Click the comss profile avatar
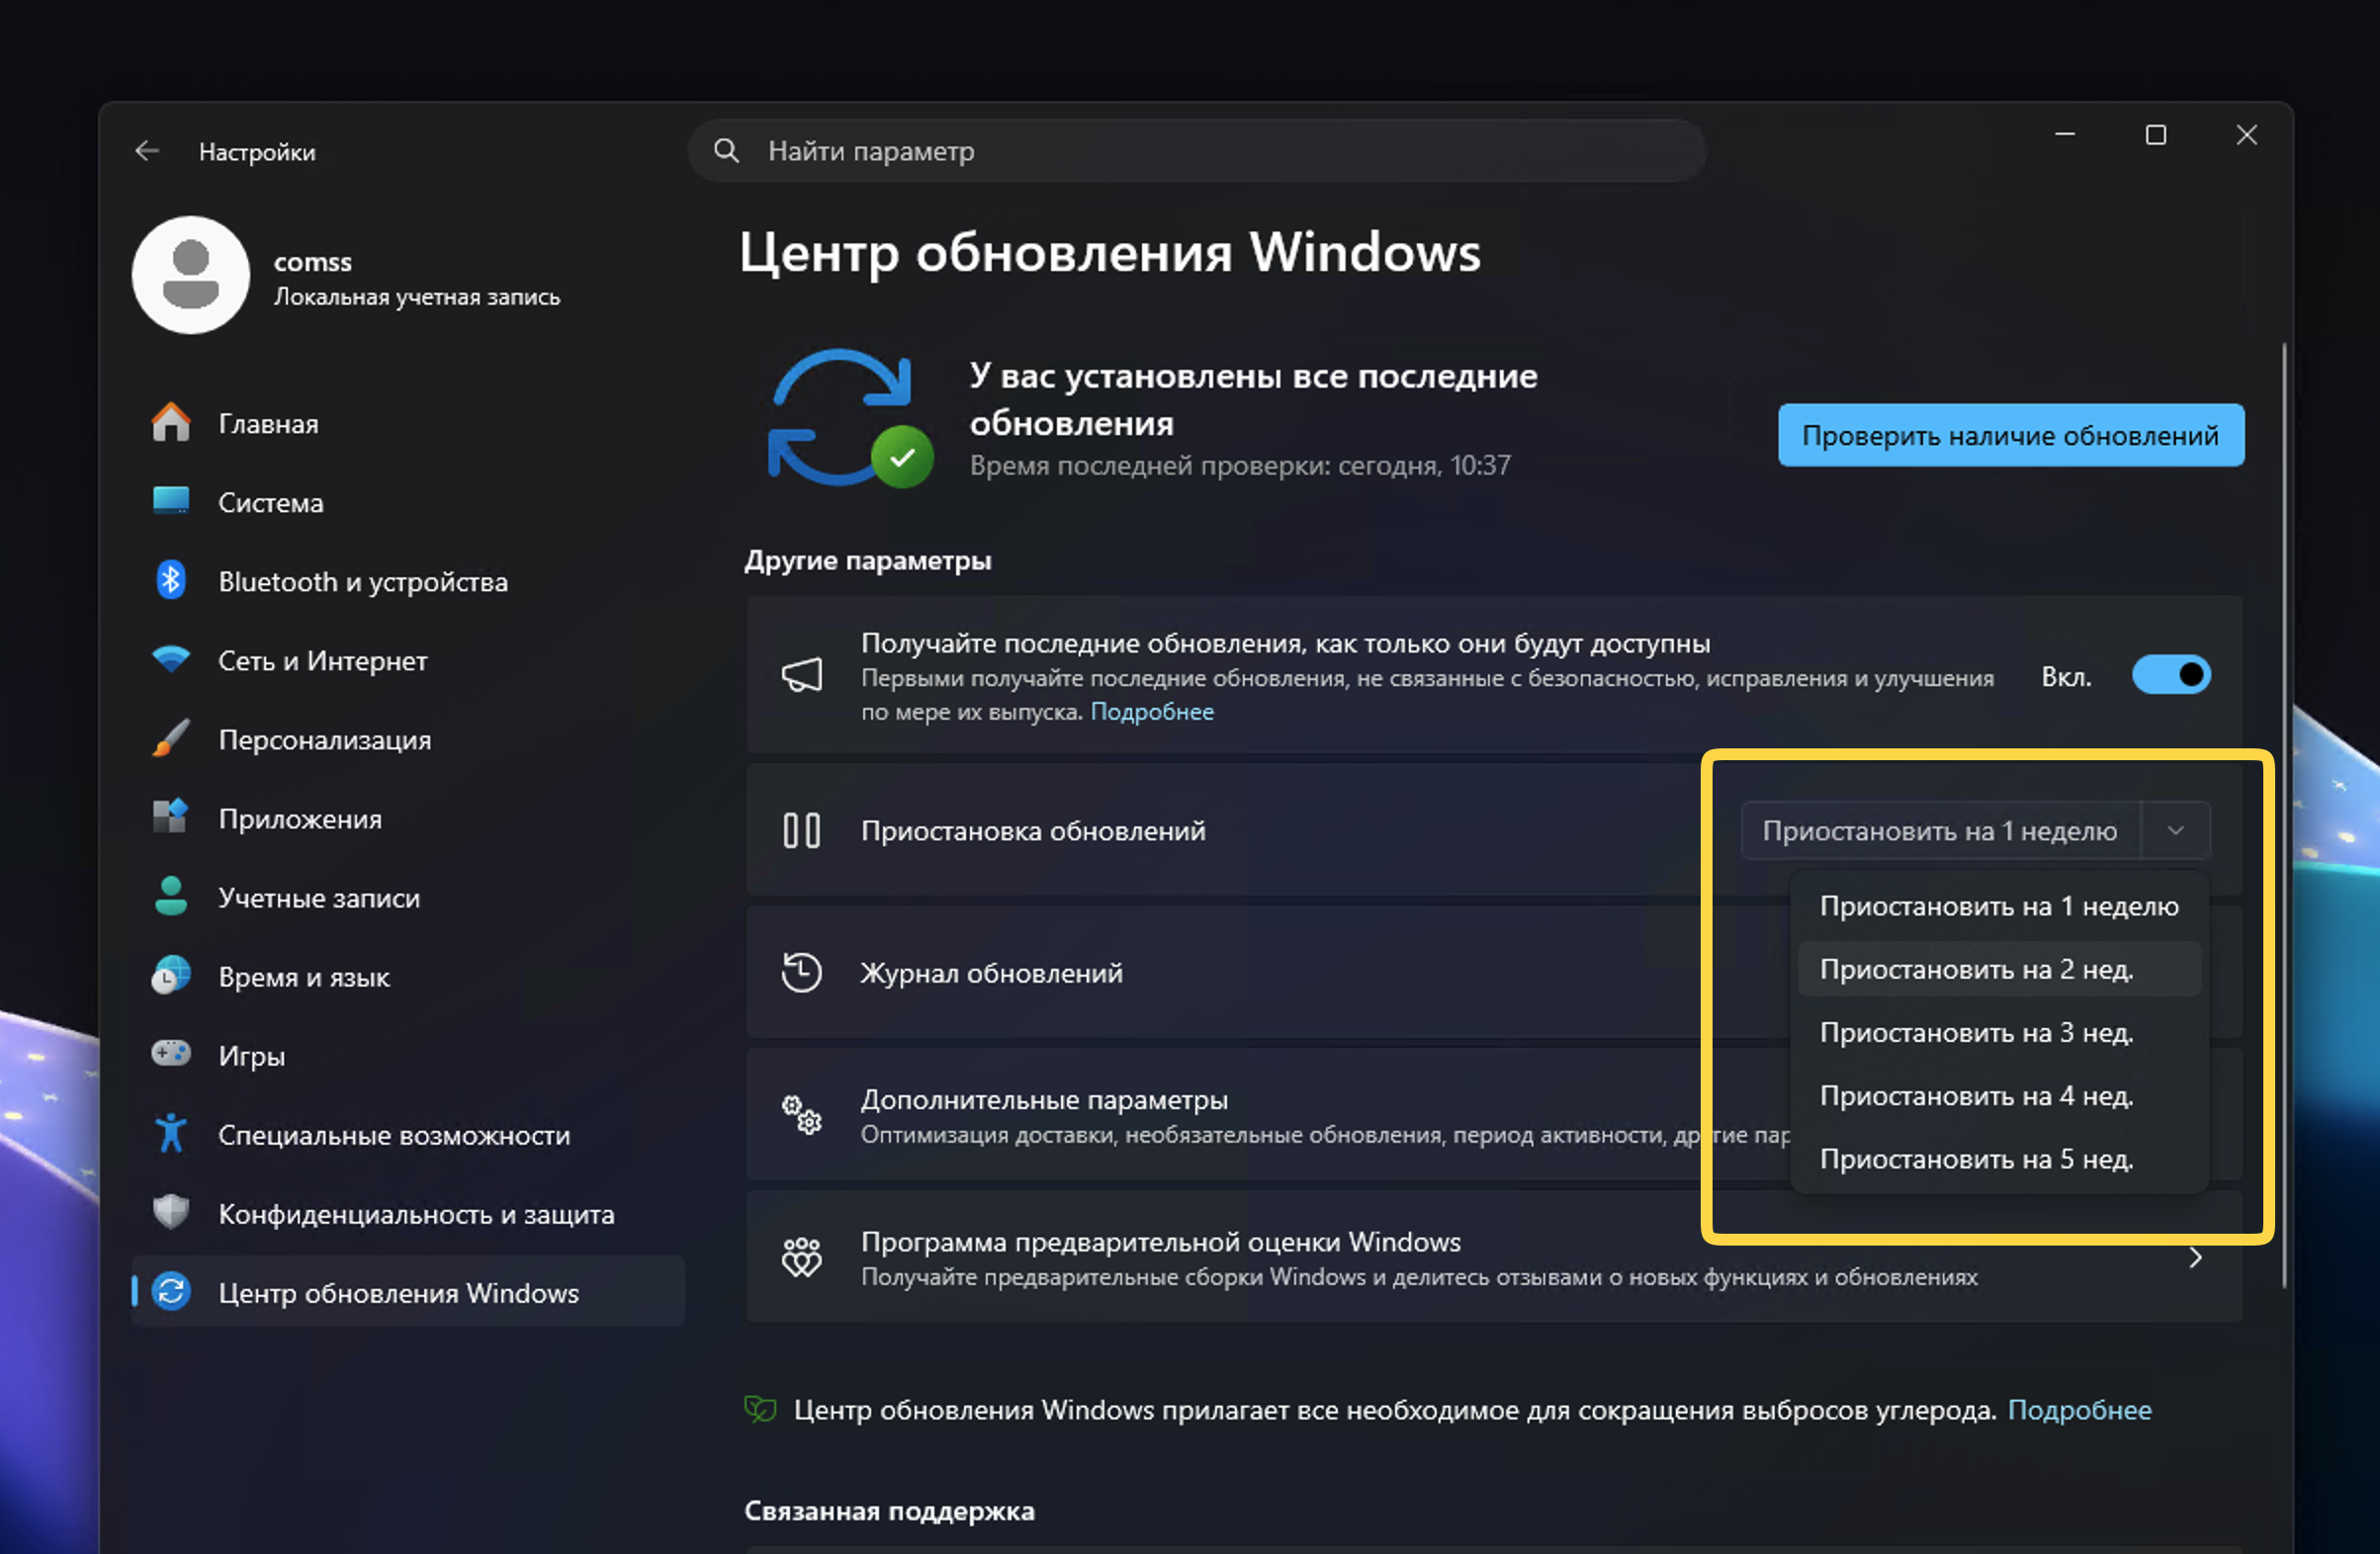This screenshot has width=2380, height=1554. click(x=191, y=275)
